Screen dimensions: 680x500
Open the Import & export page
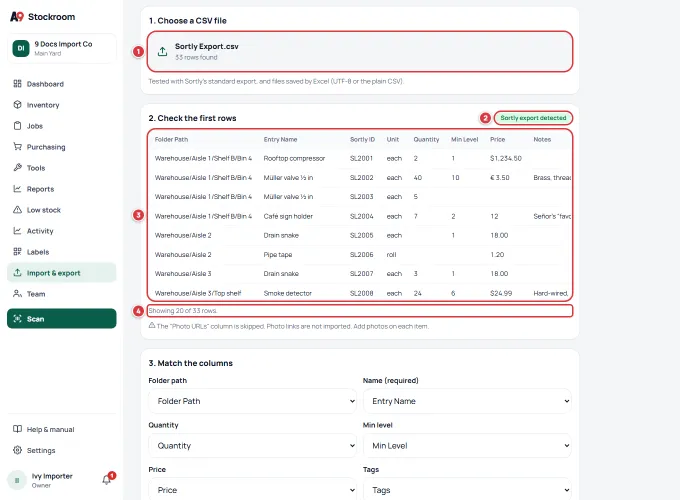click(62, 272)
